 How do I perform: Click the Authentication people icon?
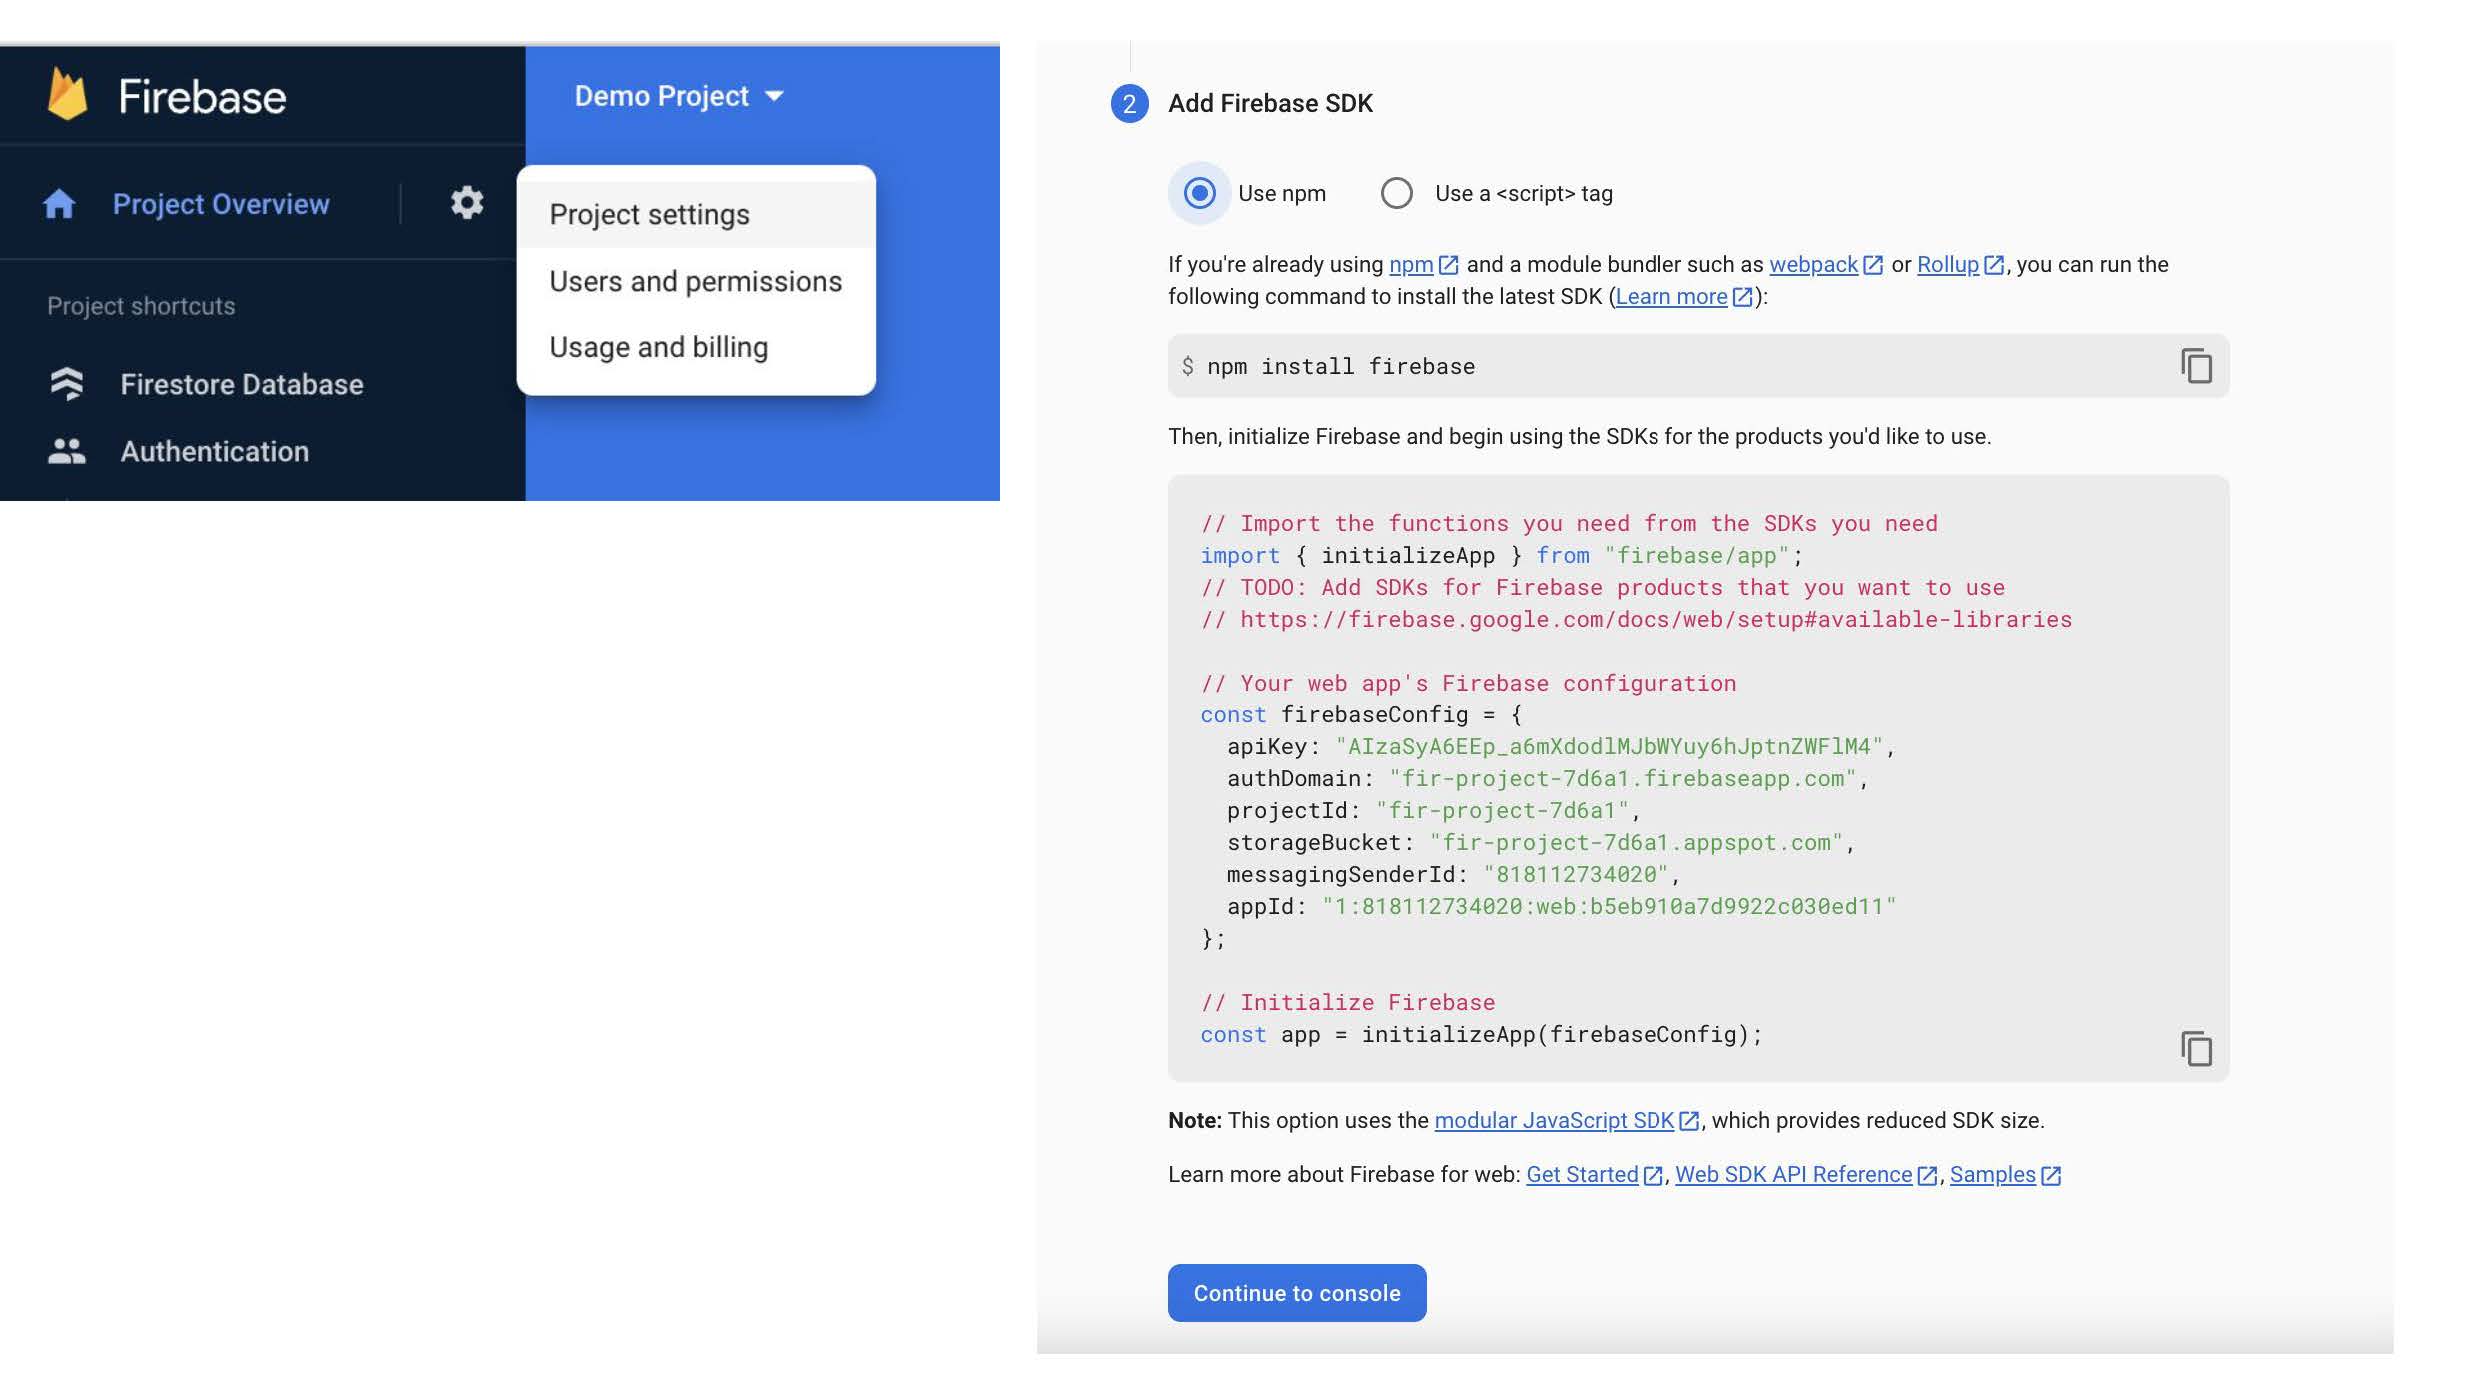[67, 451]
